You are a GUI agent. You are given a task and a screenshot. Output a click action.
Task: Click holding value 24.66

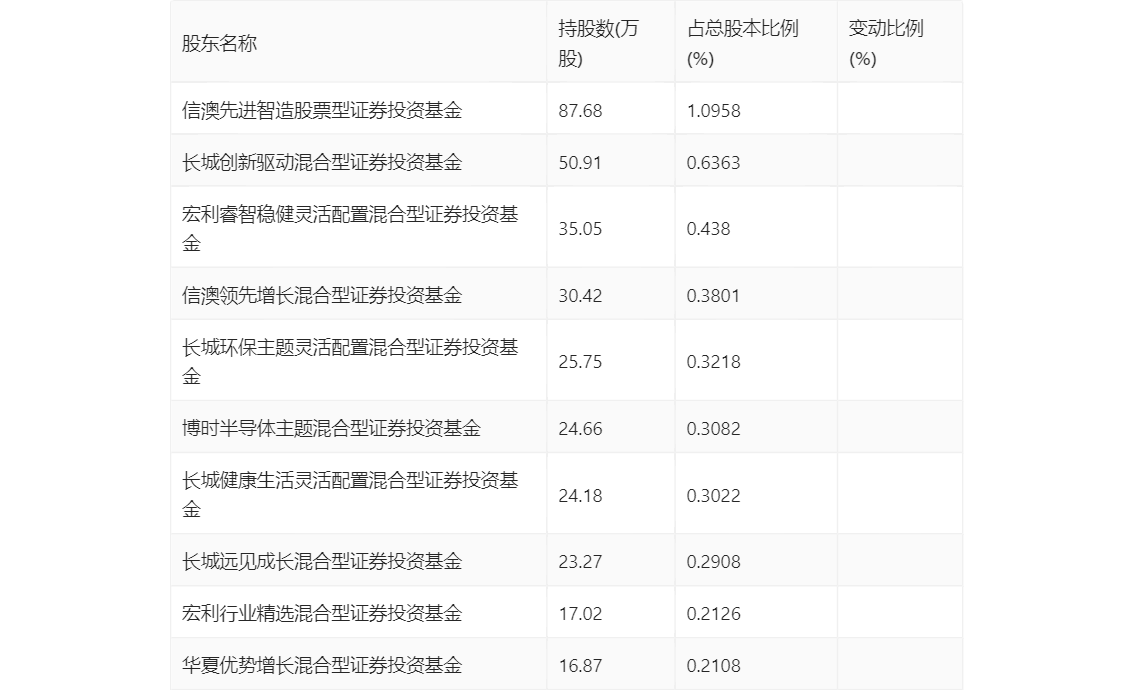tap(580, 429)
